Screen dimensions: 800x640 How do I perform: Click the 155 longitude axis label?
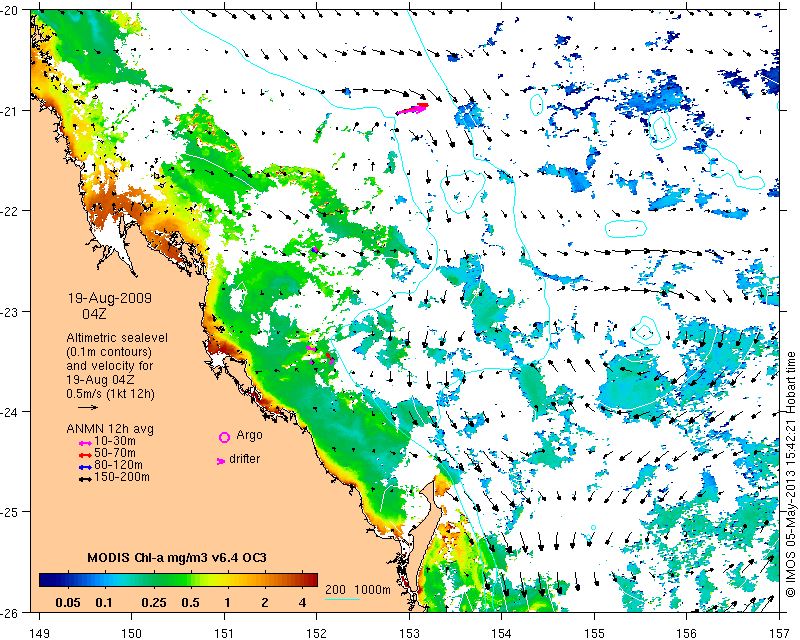(594, 633)
